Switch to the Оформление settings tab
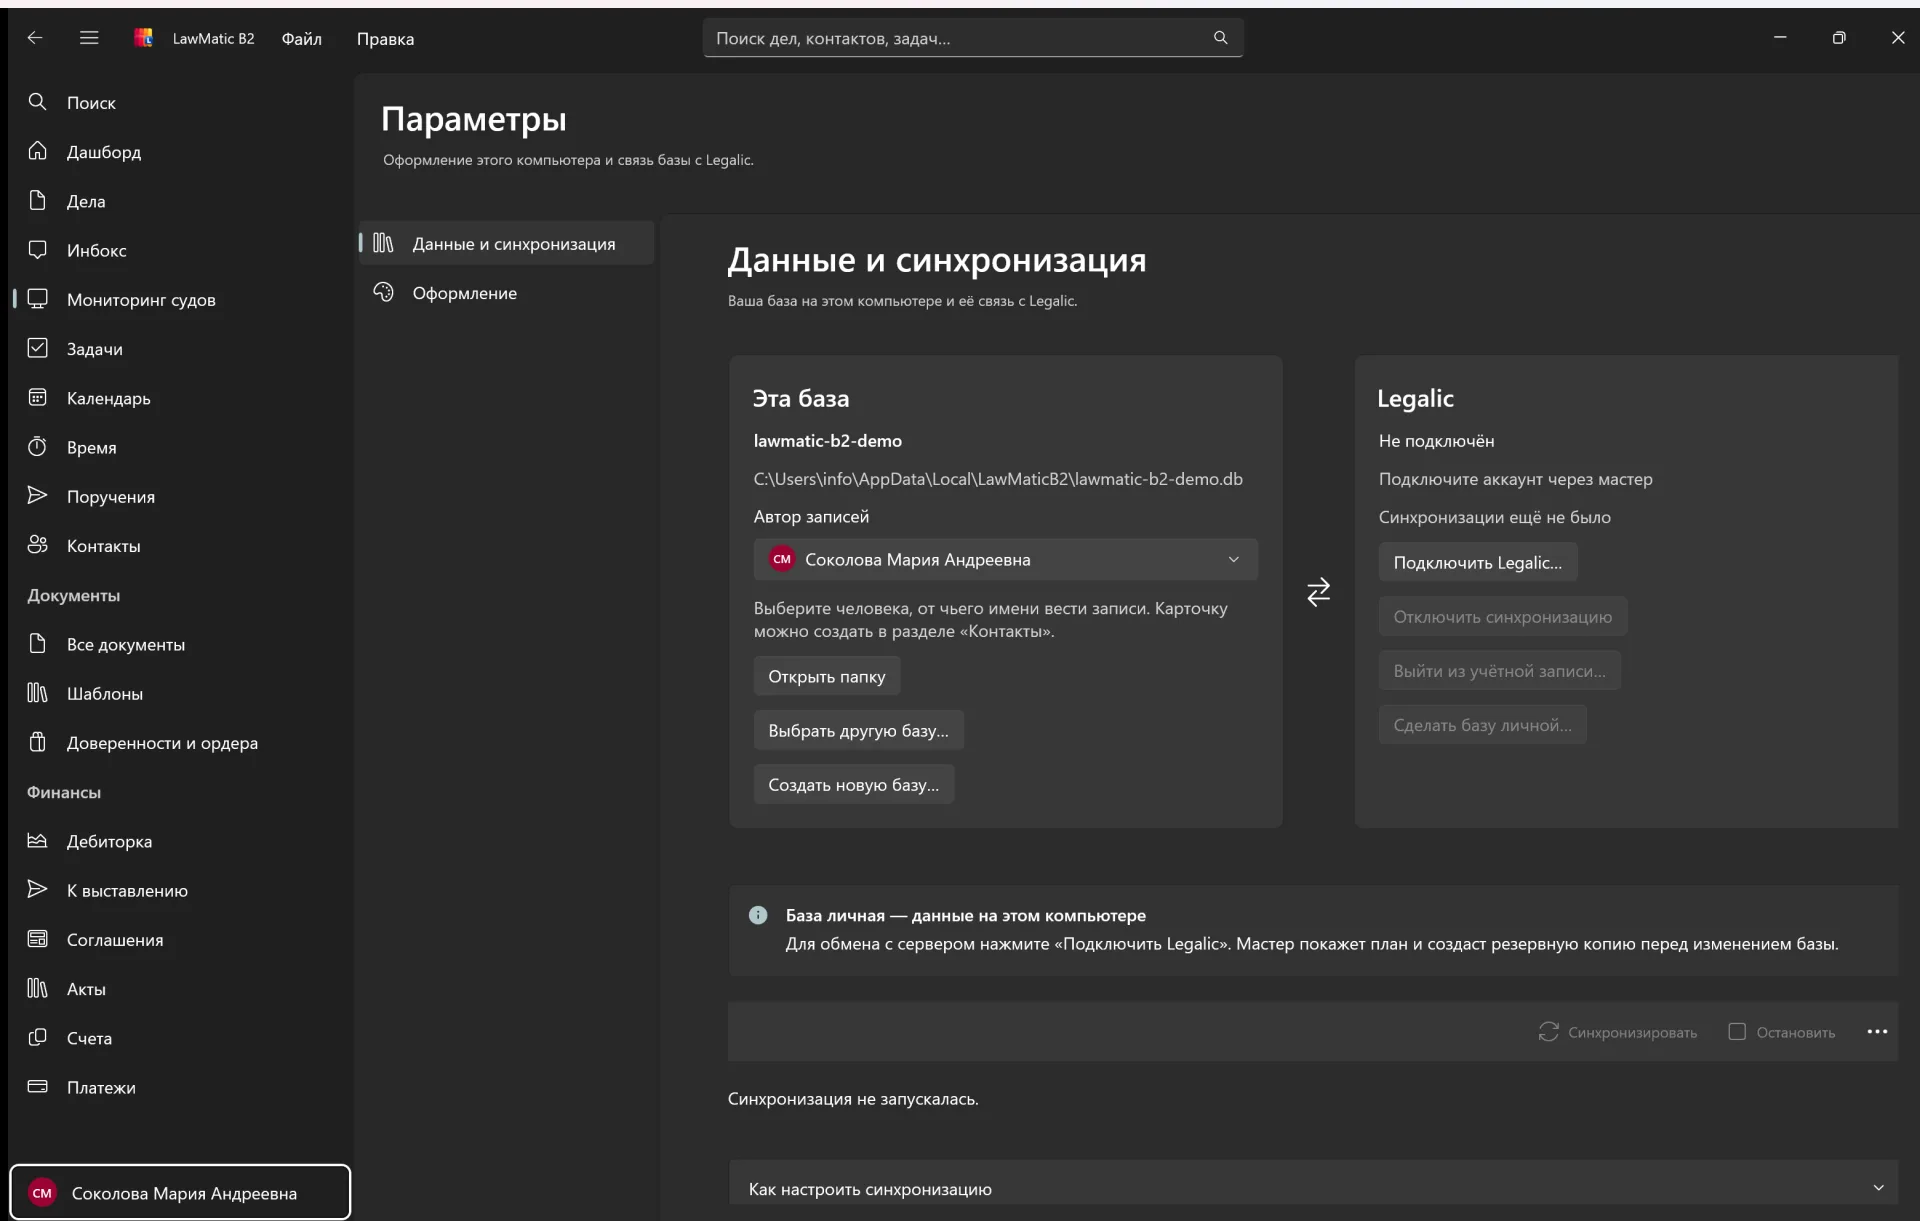Image resolution: width=1920 pixels, height=1221 pixels. [507, 292]
